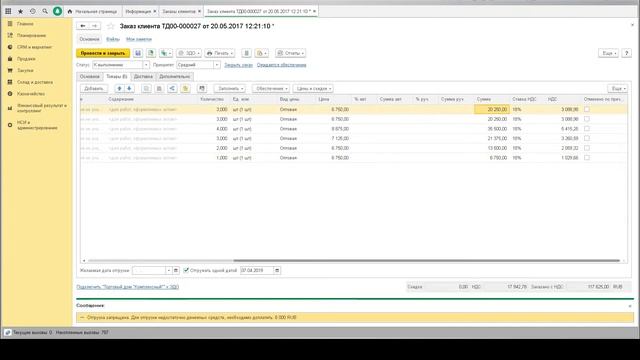
Task: Toggle cancel checkbox in row with sum 21 375,00
Action: pyautogui.click(x=587, y=138)
